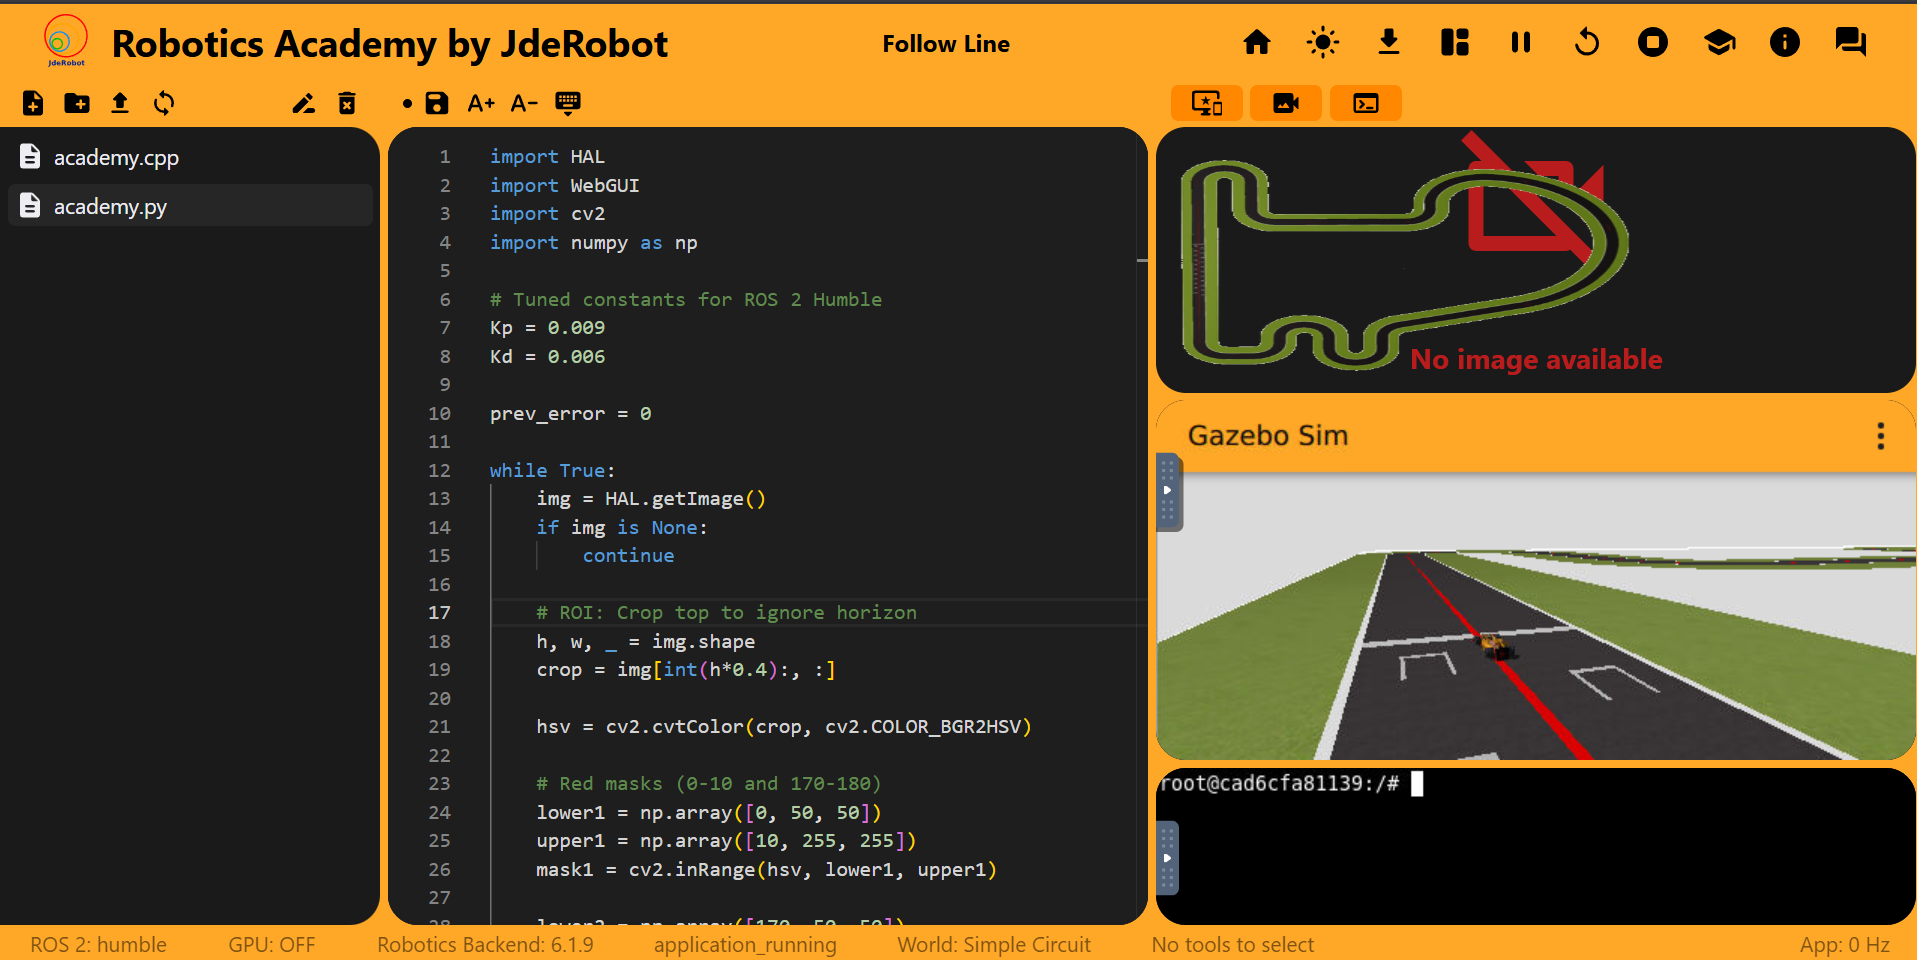Rename the selected file pencil icon

303,103
